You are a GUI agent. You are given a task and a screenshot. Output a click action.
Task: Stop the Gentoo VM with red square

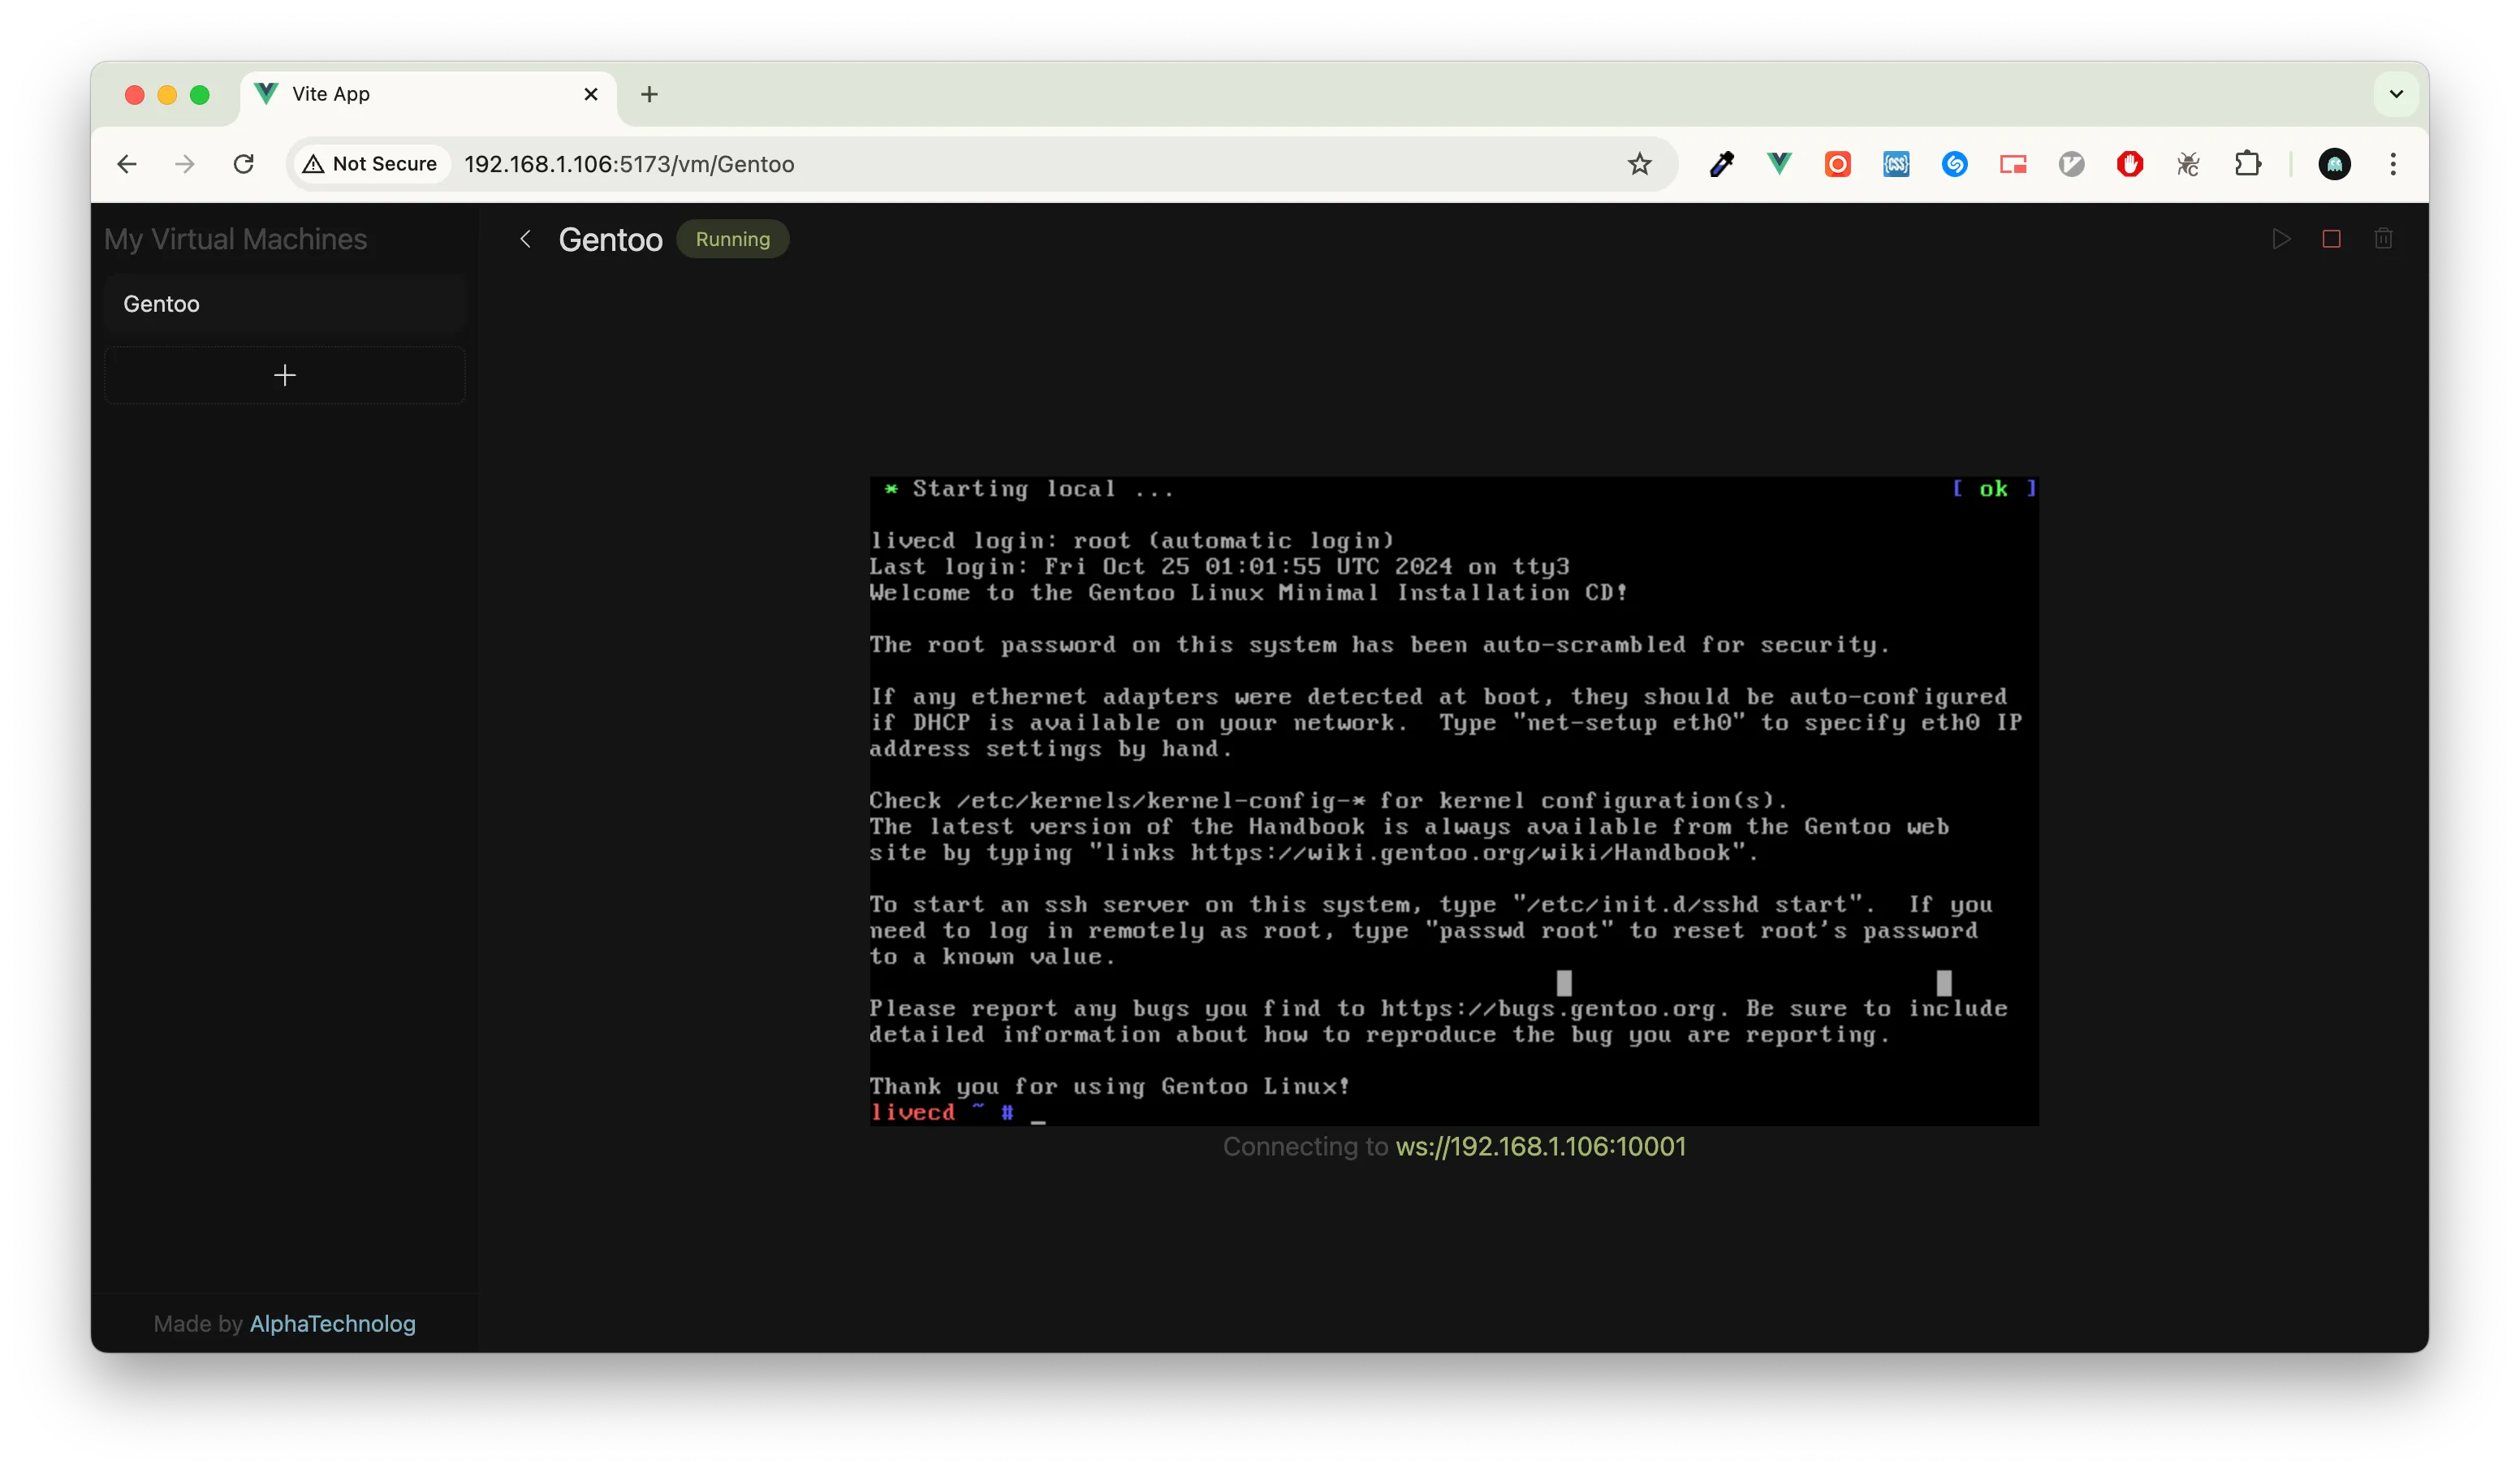(2332, 239)
